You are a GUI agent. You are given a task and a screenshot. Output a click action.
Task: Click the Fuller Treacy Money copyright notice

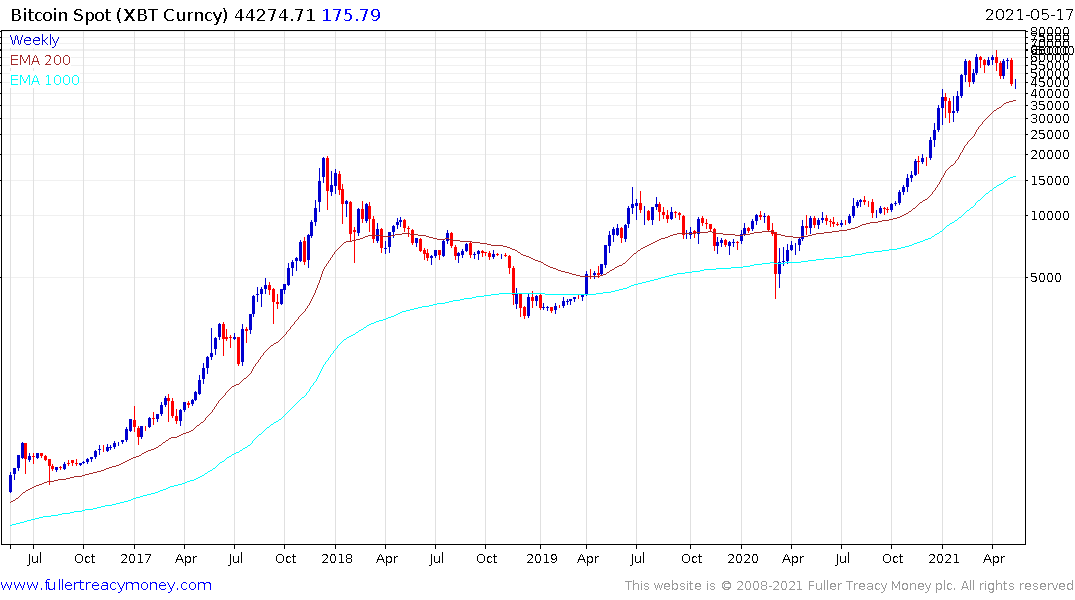coord(849,586)
